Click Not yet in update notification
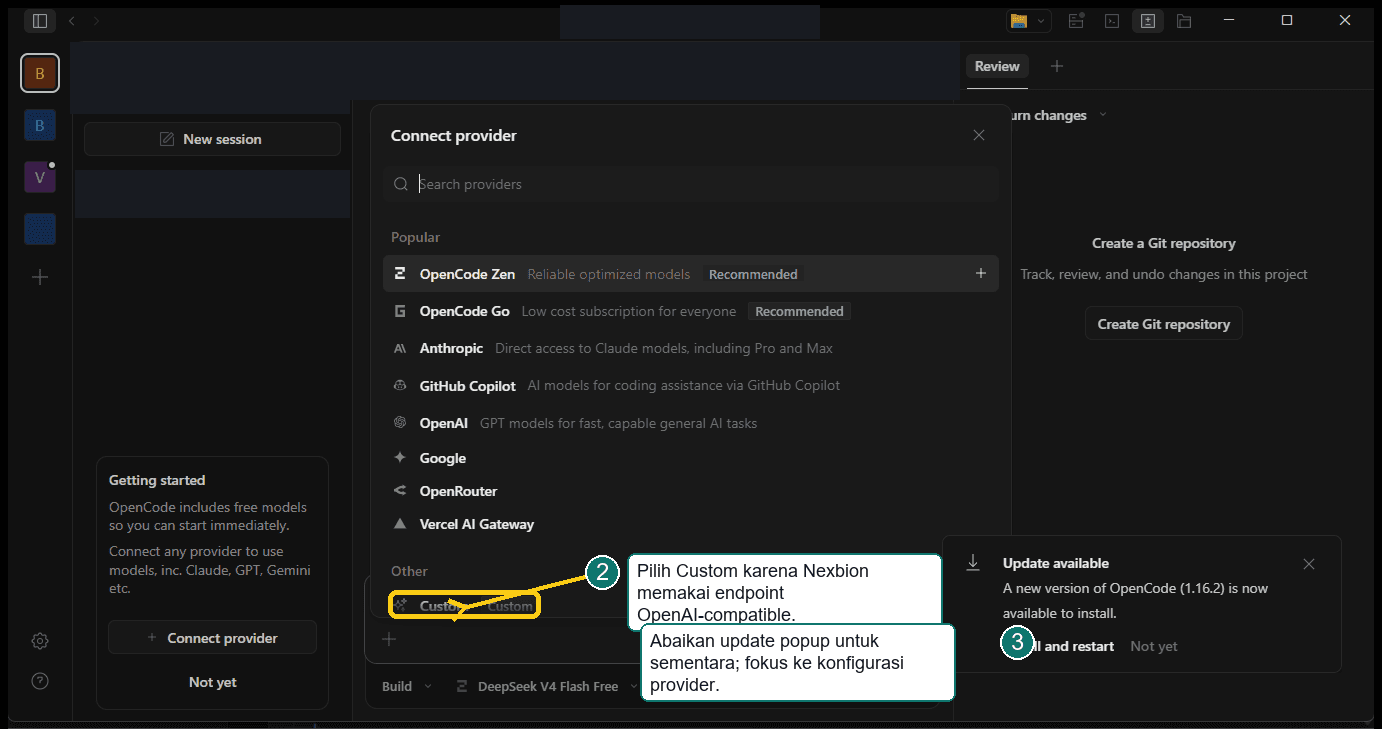The height and width of the screenshot is (729, 1382). pyautogui.click(x=1154, y=646)
